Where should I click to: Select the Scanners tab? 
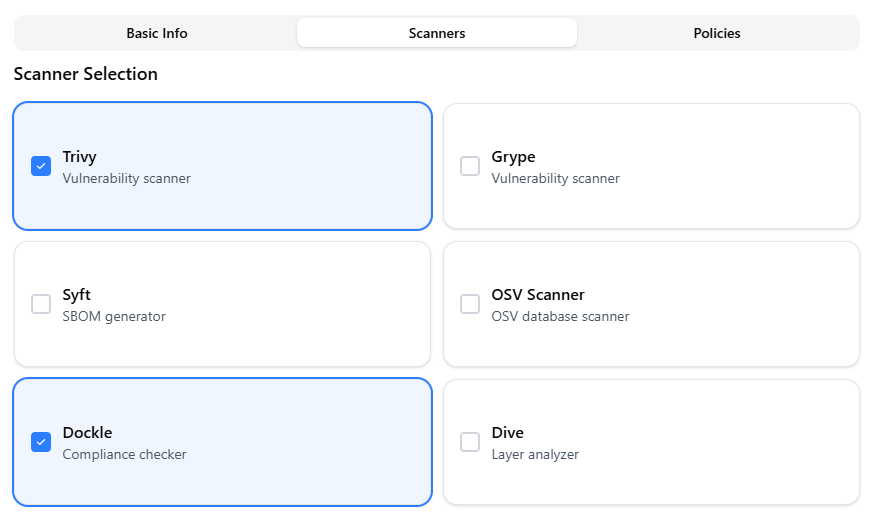pos(437,33)
